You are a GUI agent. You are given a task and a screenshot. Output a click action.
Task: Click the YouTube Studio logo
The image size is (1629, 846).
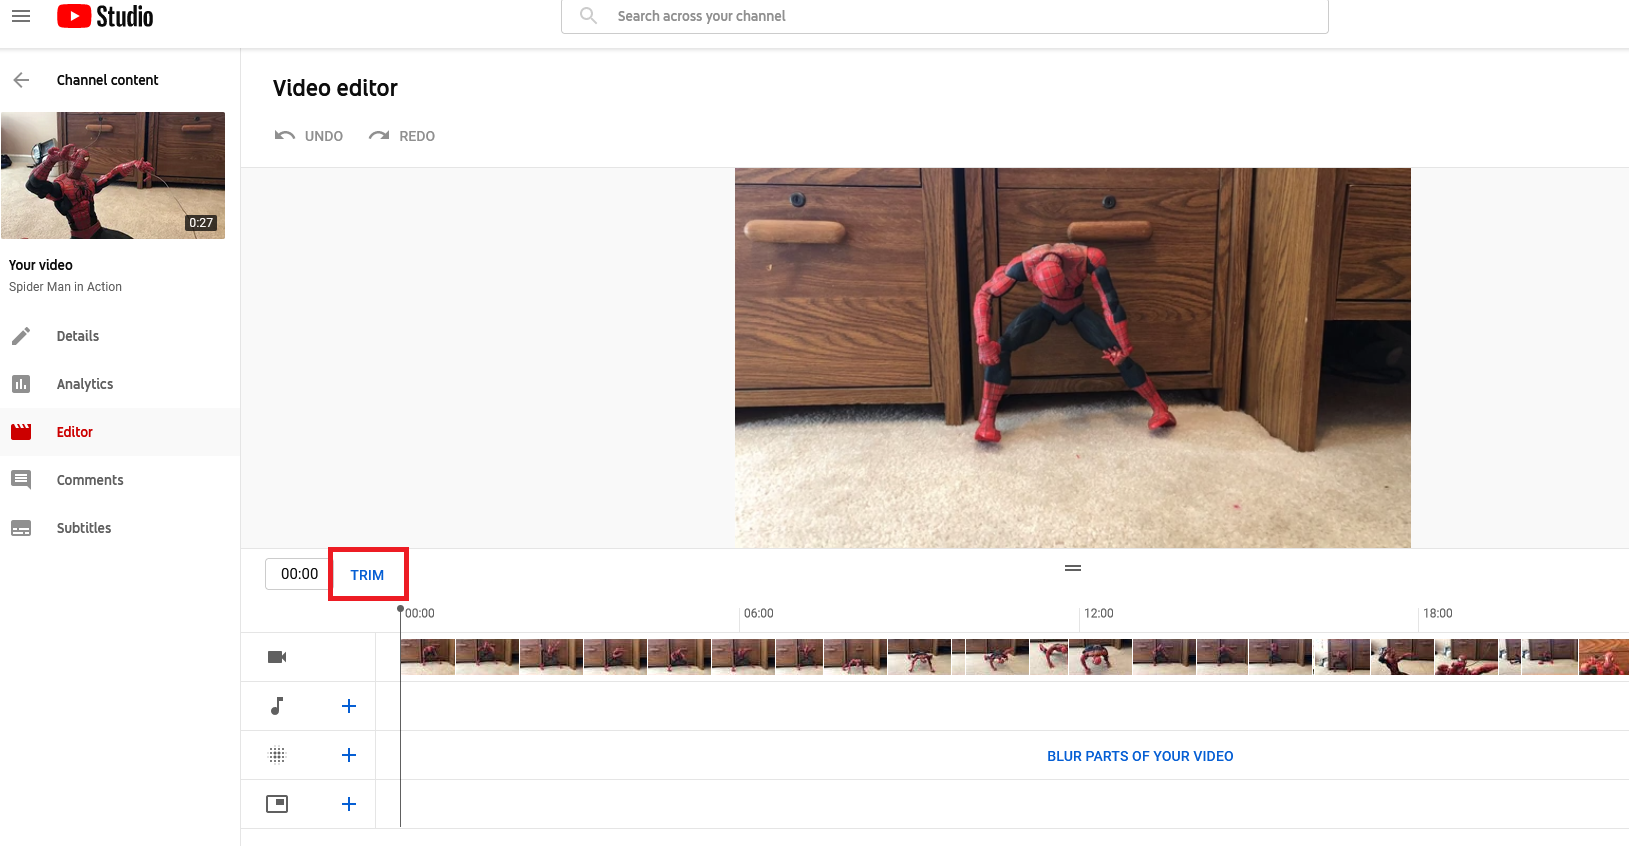pos(105,16)
